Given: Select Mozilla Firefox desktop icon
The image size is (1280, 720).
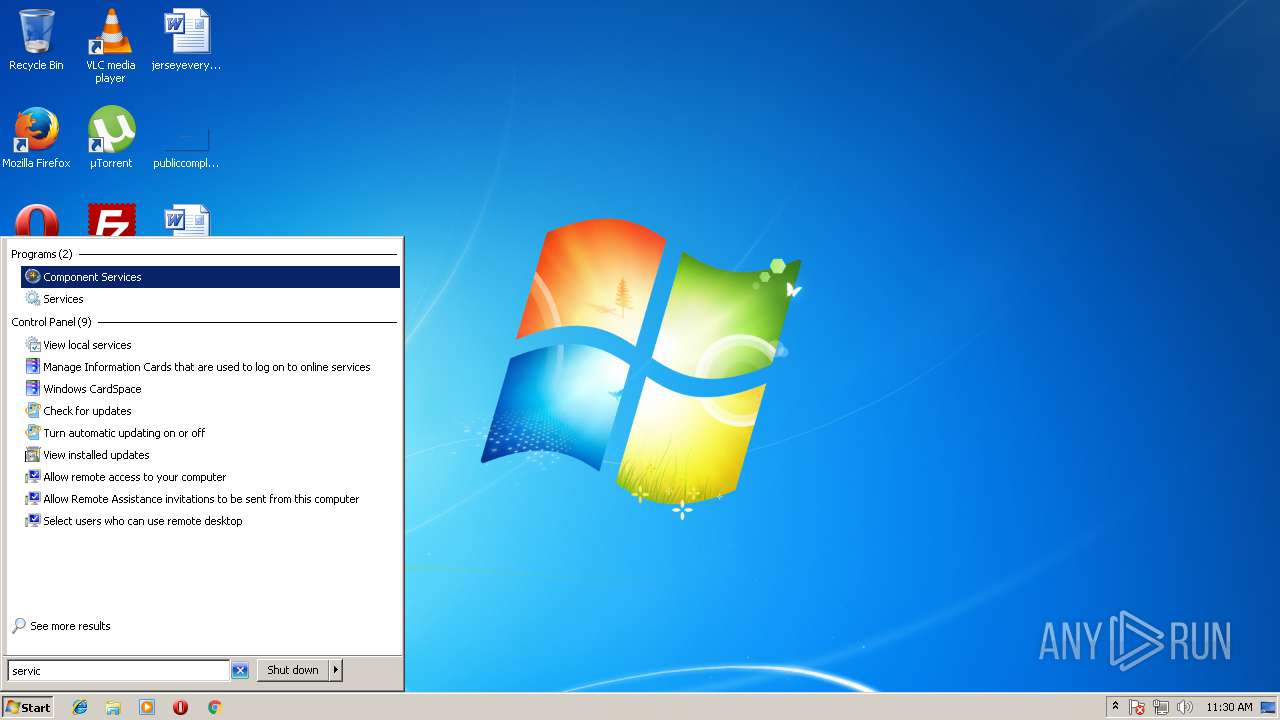Looking at the screenshot, I should click(36, 138).
